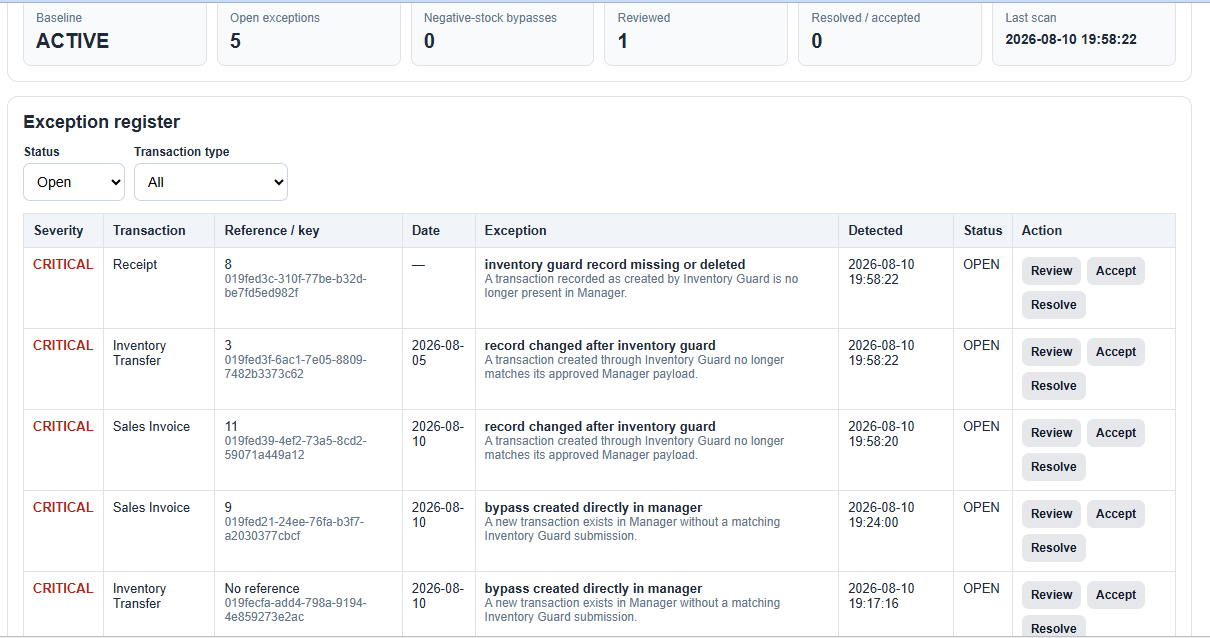Accept the Receipt exception reference 8

[x=1116, y=271]
